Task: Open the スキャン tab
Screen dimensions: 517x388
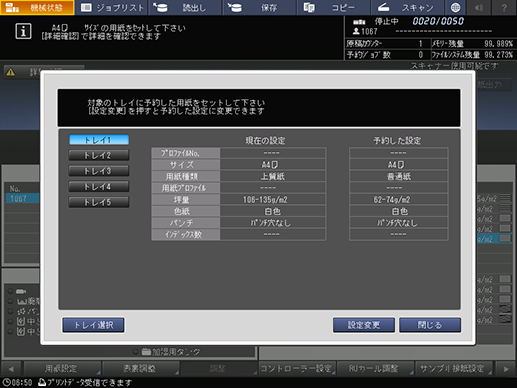Action: tap(407, 7)
